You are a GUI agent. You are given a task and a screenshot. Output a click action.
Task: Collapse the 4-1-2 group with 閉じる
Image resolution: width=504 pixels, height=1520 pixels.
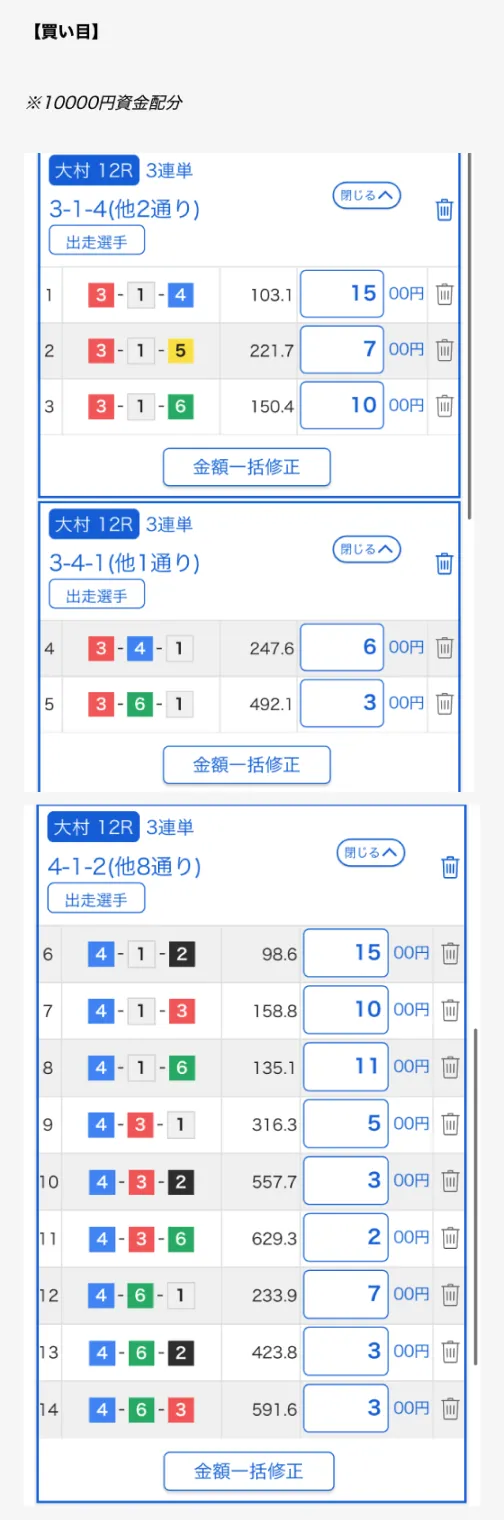click(371, 853)
